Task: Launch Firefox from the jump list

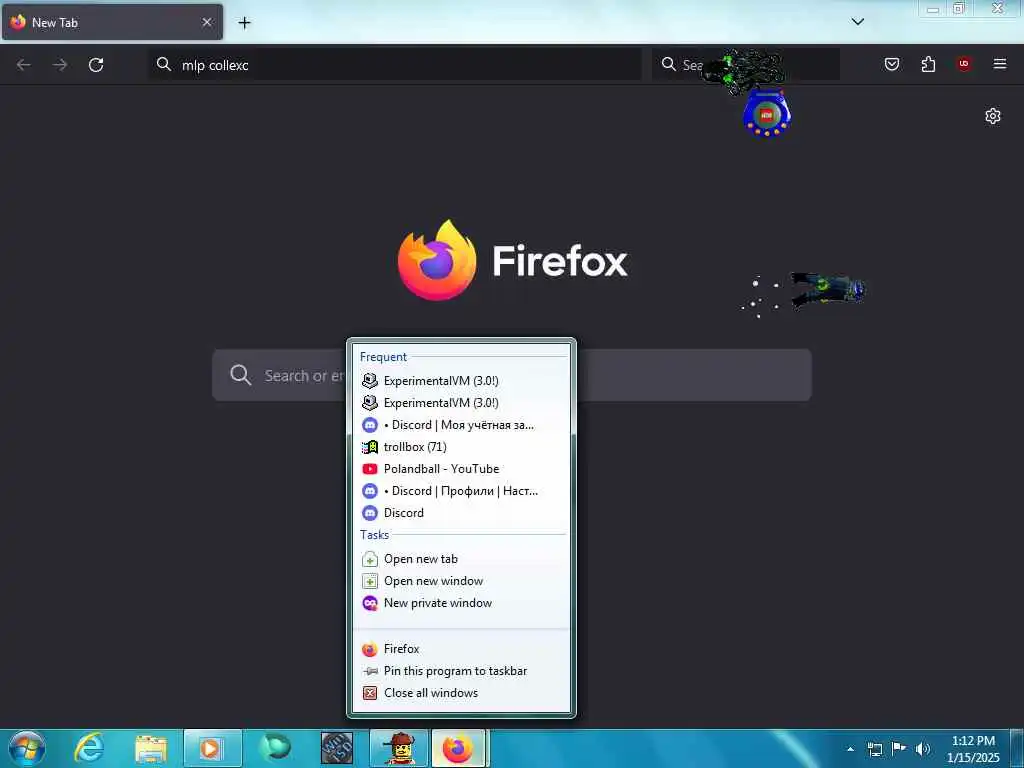Action: point(461,649)
